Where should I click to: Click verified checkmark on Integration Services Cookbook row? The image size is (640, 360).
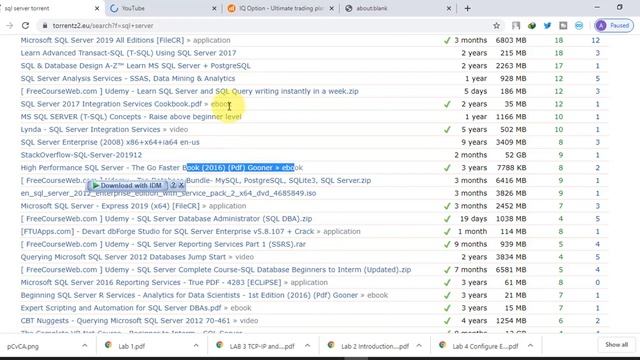[447, 104]
